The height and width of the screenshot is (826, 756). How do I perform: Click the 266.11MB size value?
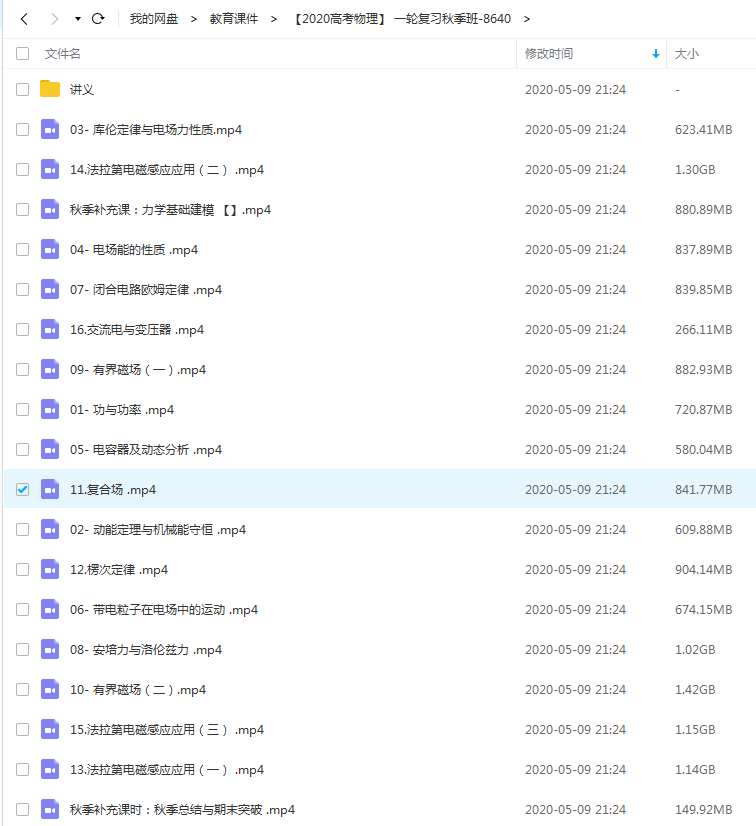[x=703, y=330]
